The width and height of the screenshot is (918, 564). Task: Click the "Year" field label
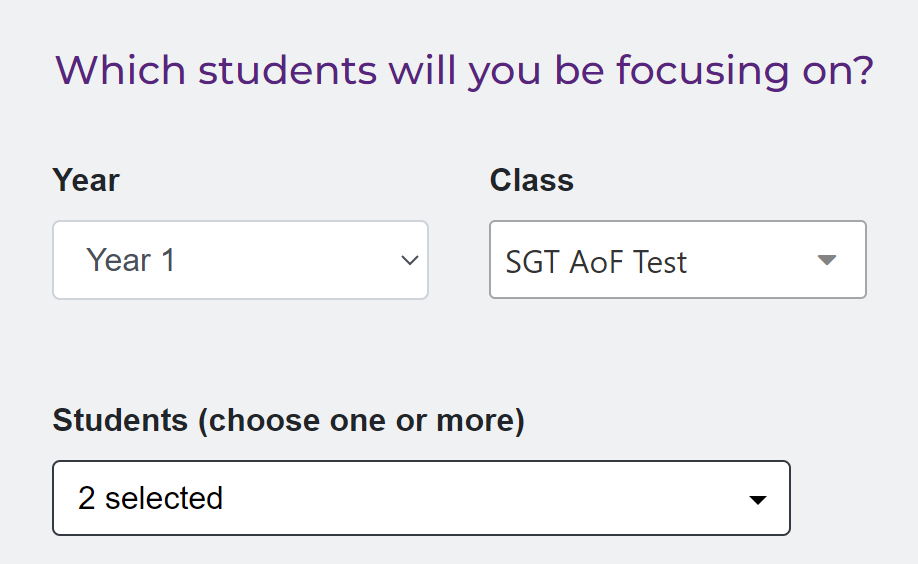point(86,180)
